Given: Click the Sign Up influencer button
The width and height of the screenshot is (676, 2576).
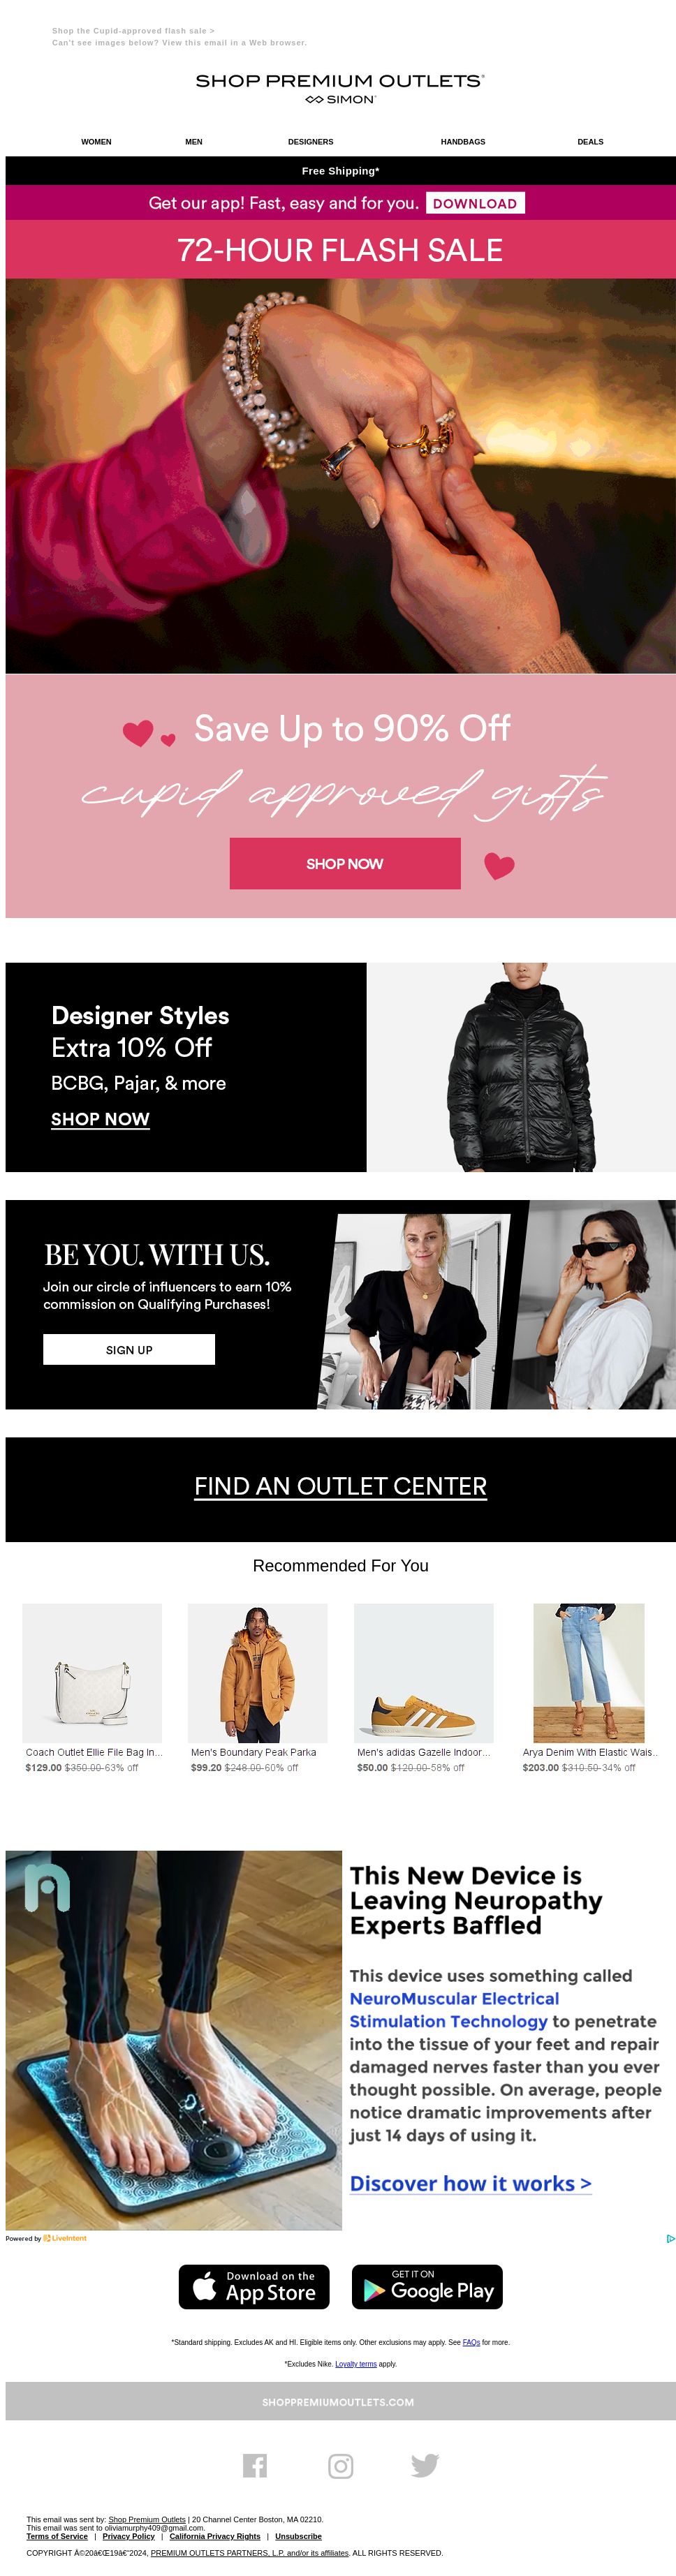Looking at the screenshot, I should pyautogui.click(x=129, y=1350).
